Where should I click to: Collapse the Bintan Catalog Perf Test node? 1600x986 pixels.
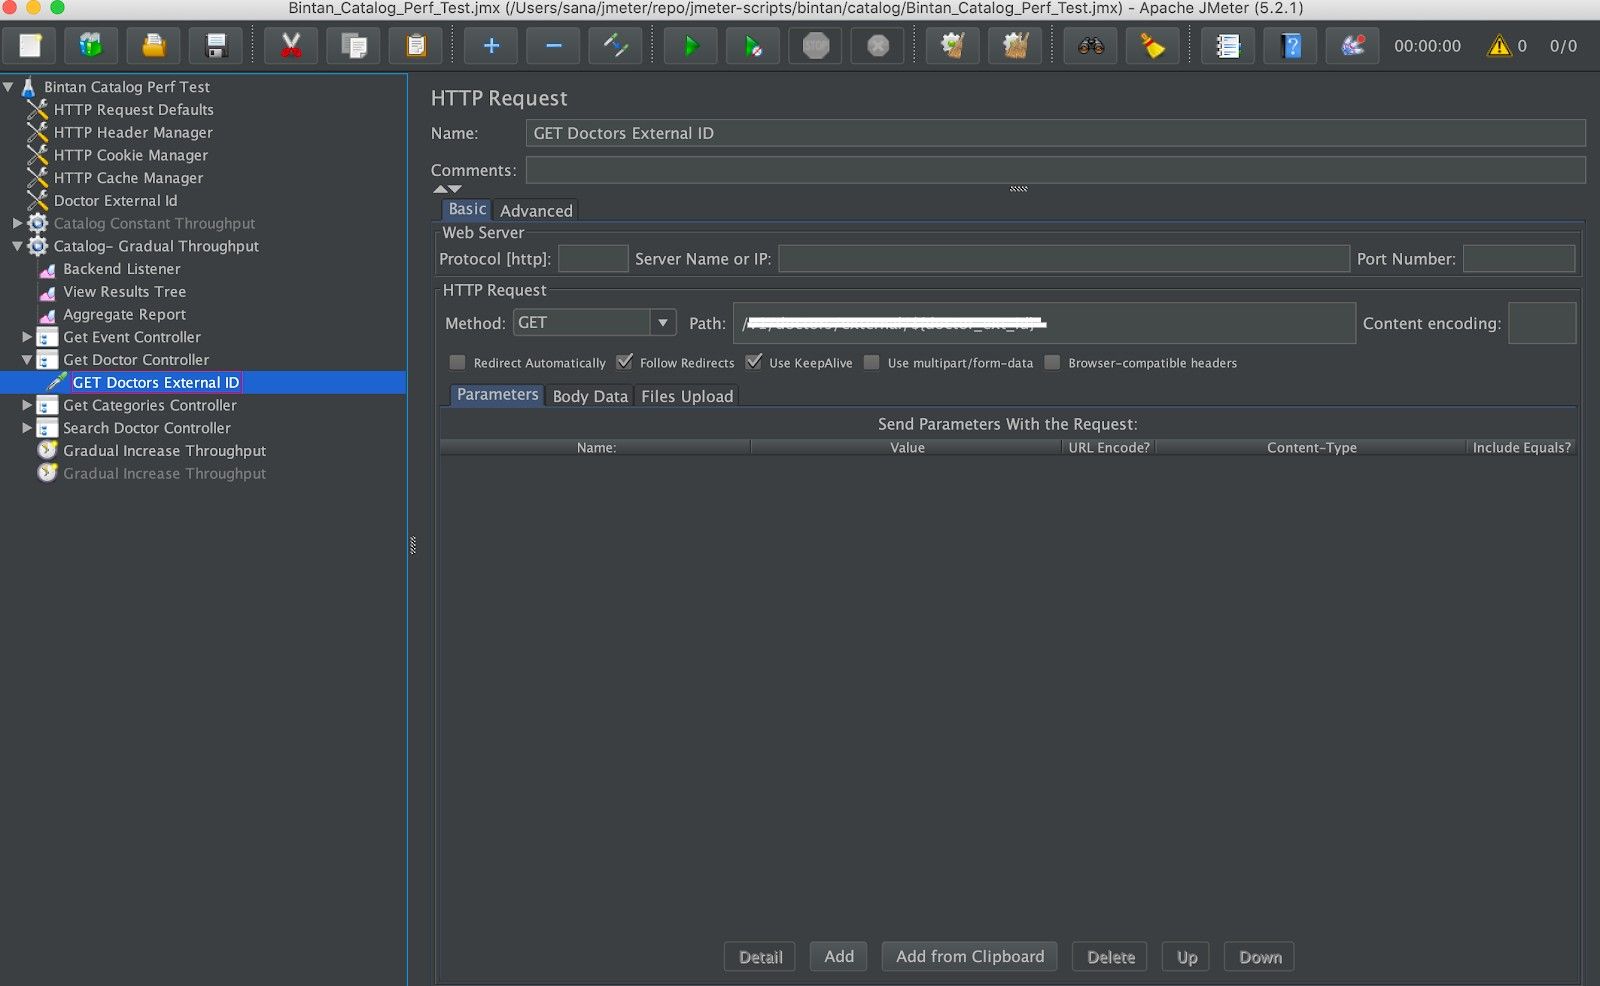[9, 87]
